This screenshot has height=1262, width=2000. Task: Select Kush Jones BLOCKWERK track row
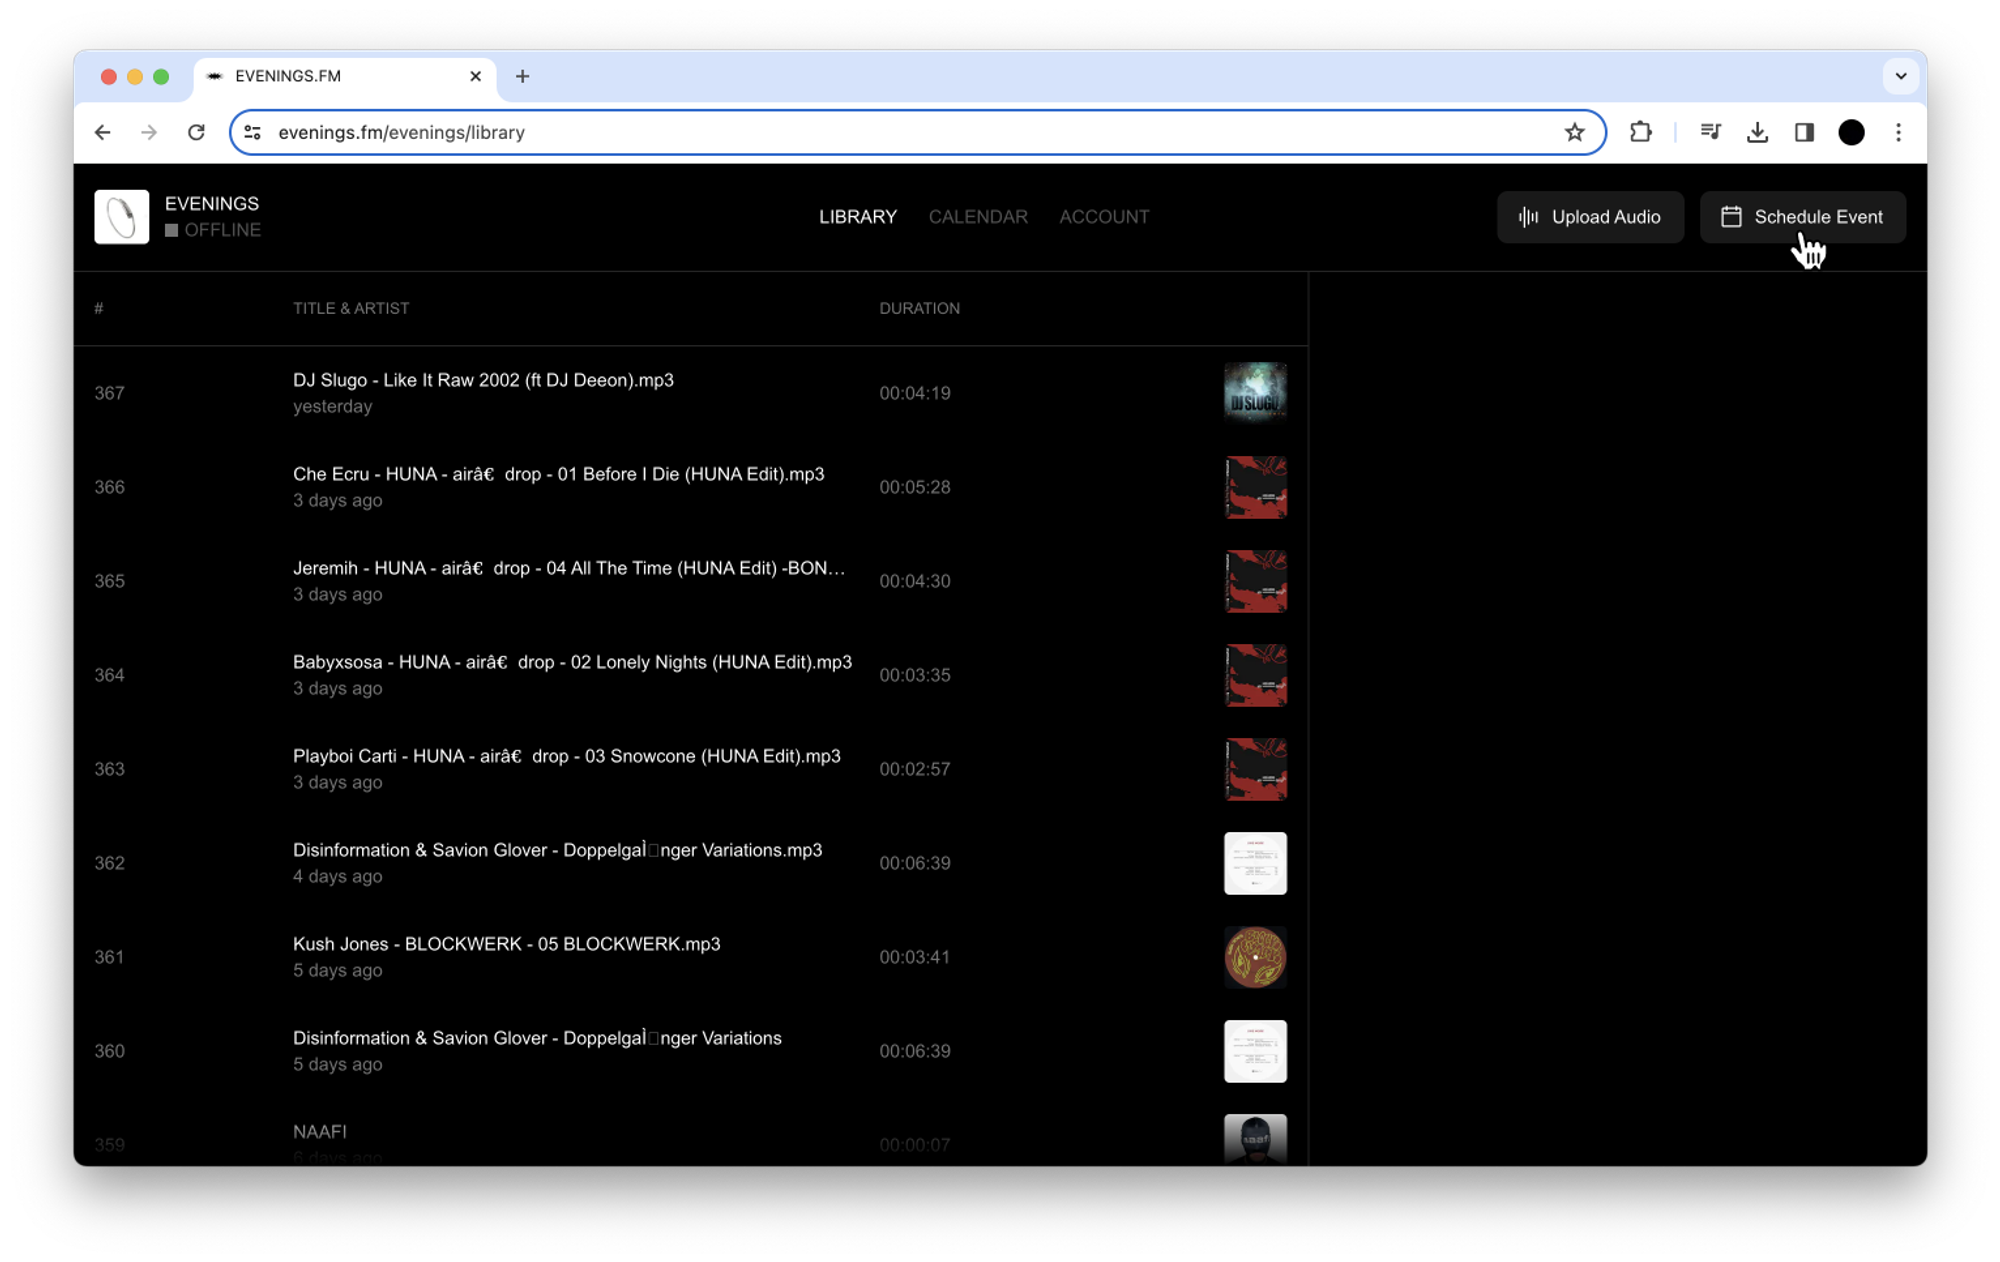click(x=506, y=956)
